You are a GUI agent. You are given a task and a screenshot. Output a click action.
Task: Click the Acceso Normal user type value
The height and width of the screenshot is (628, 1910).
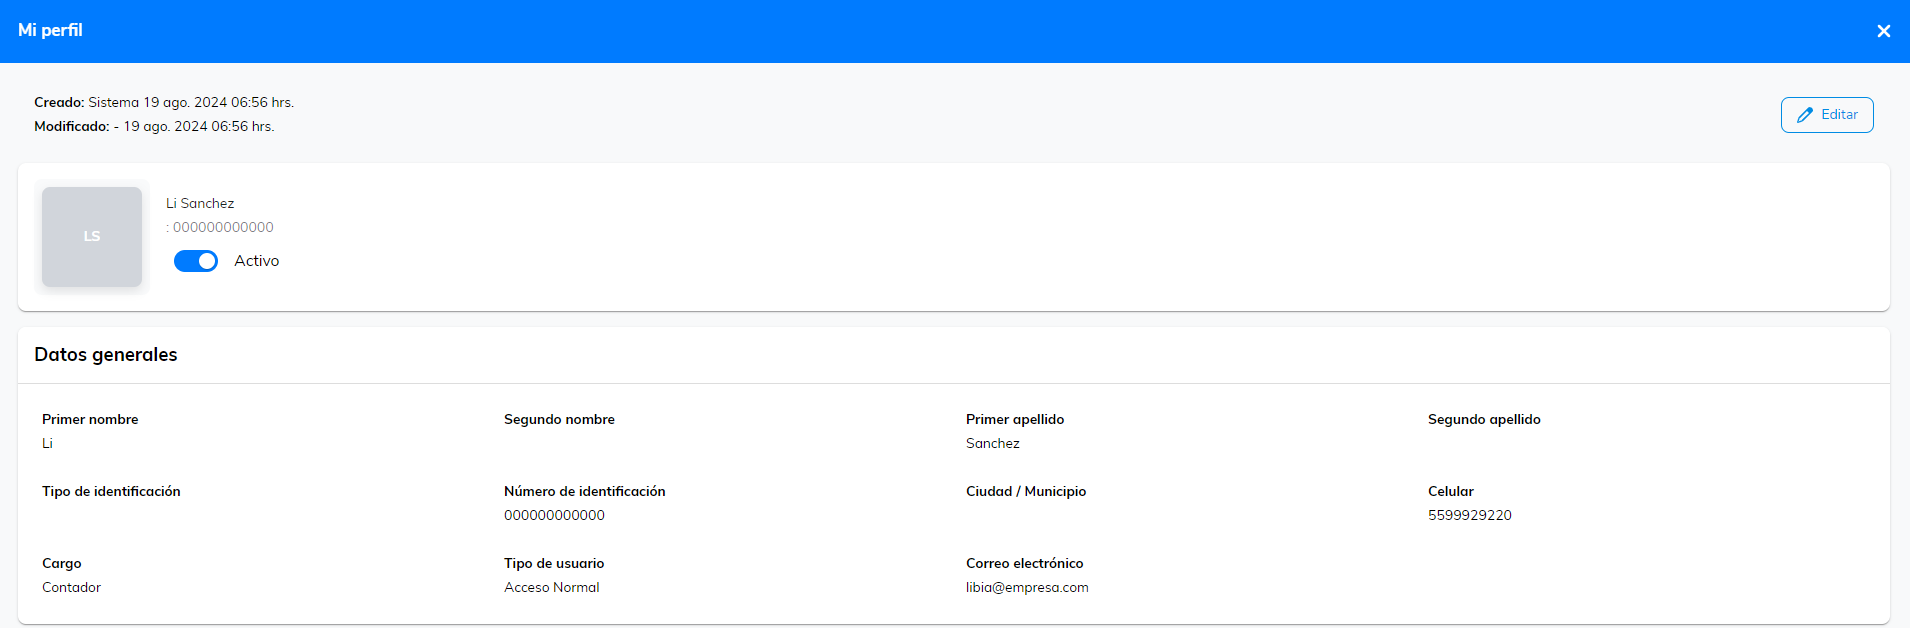click(x=551, y=588)
